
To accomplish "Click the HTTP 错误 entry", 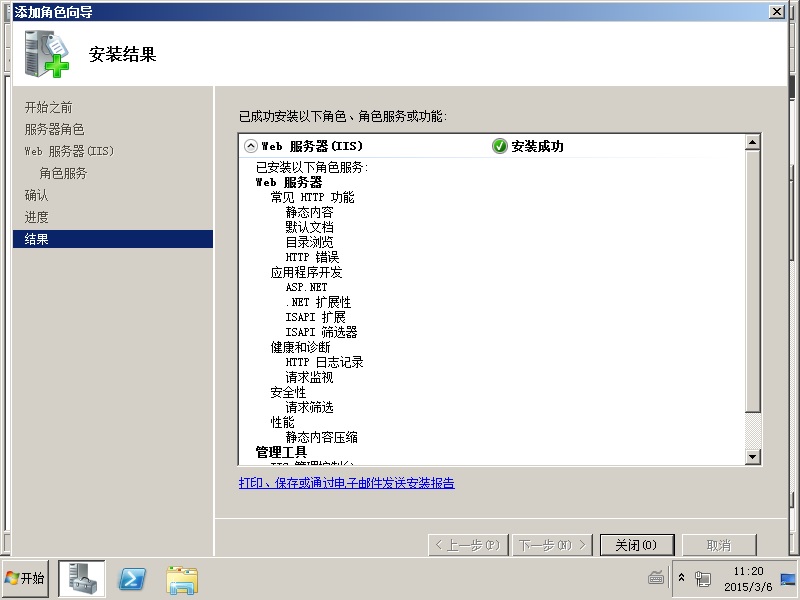I will (x=312, y=257).
